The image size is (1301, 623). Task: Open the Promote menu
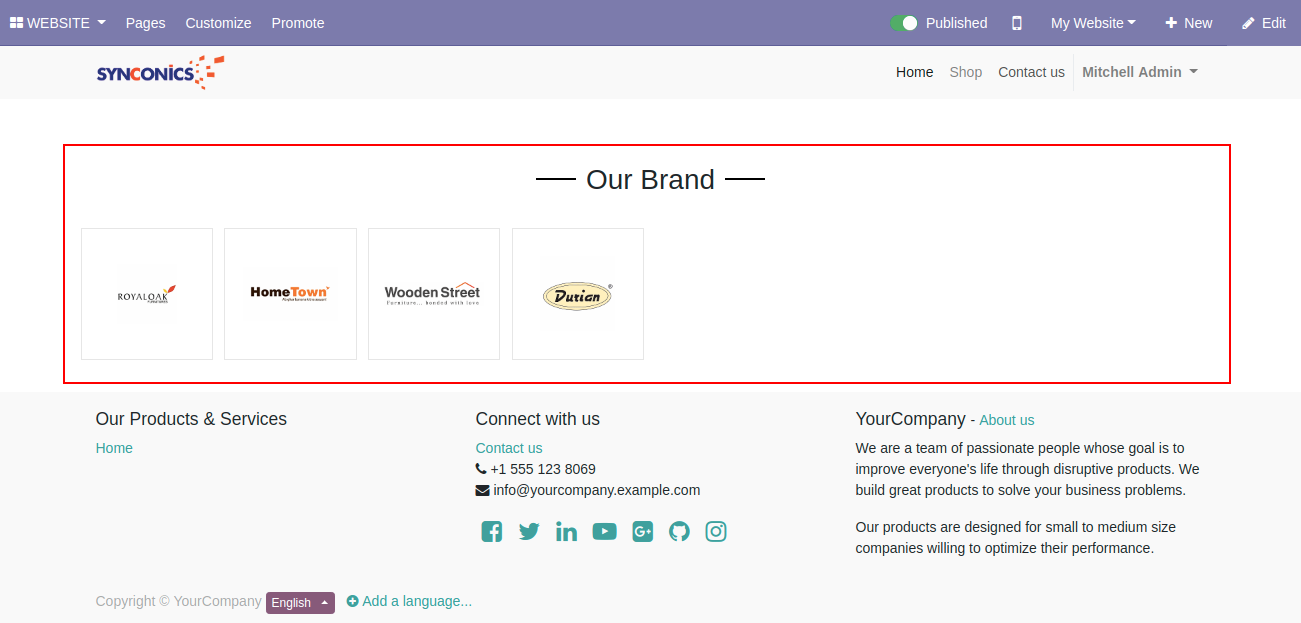click(x=298, y=23)
